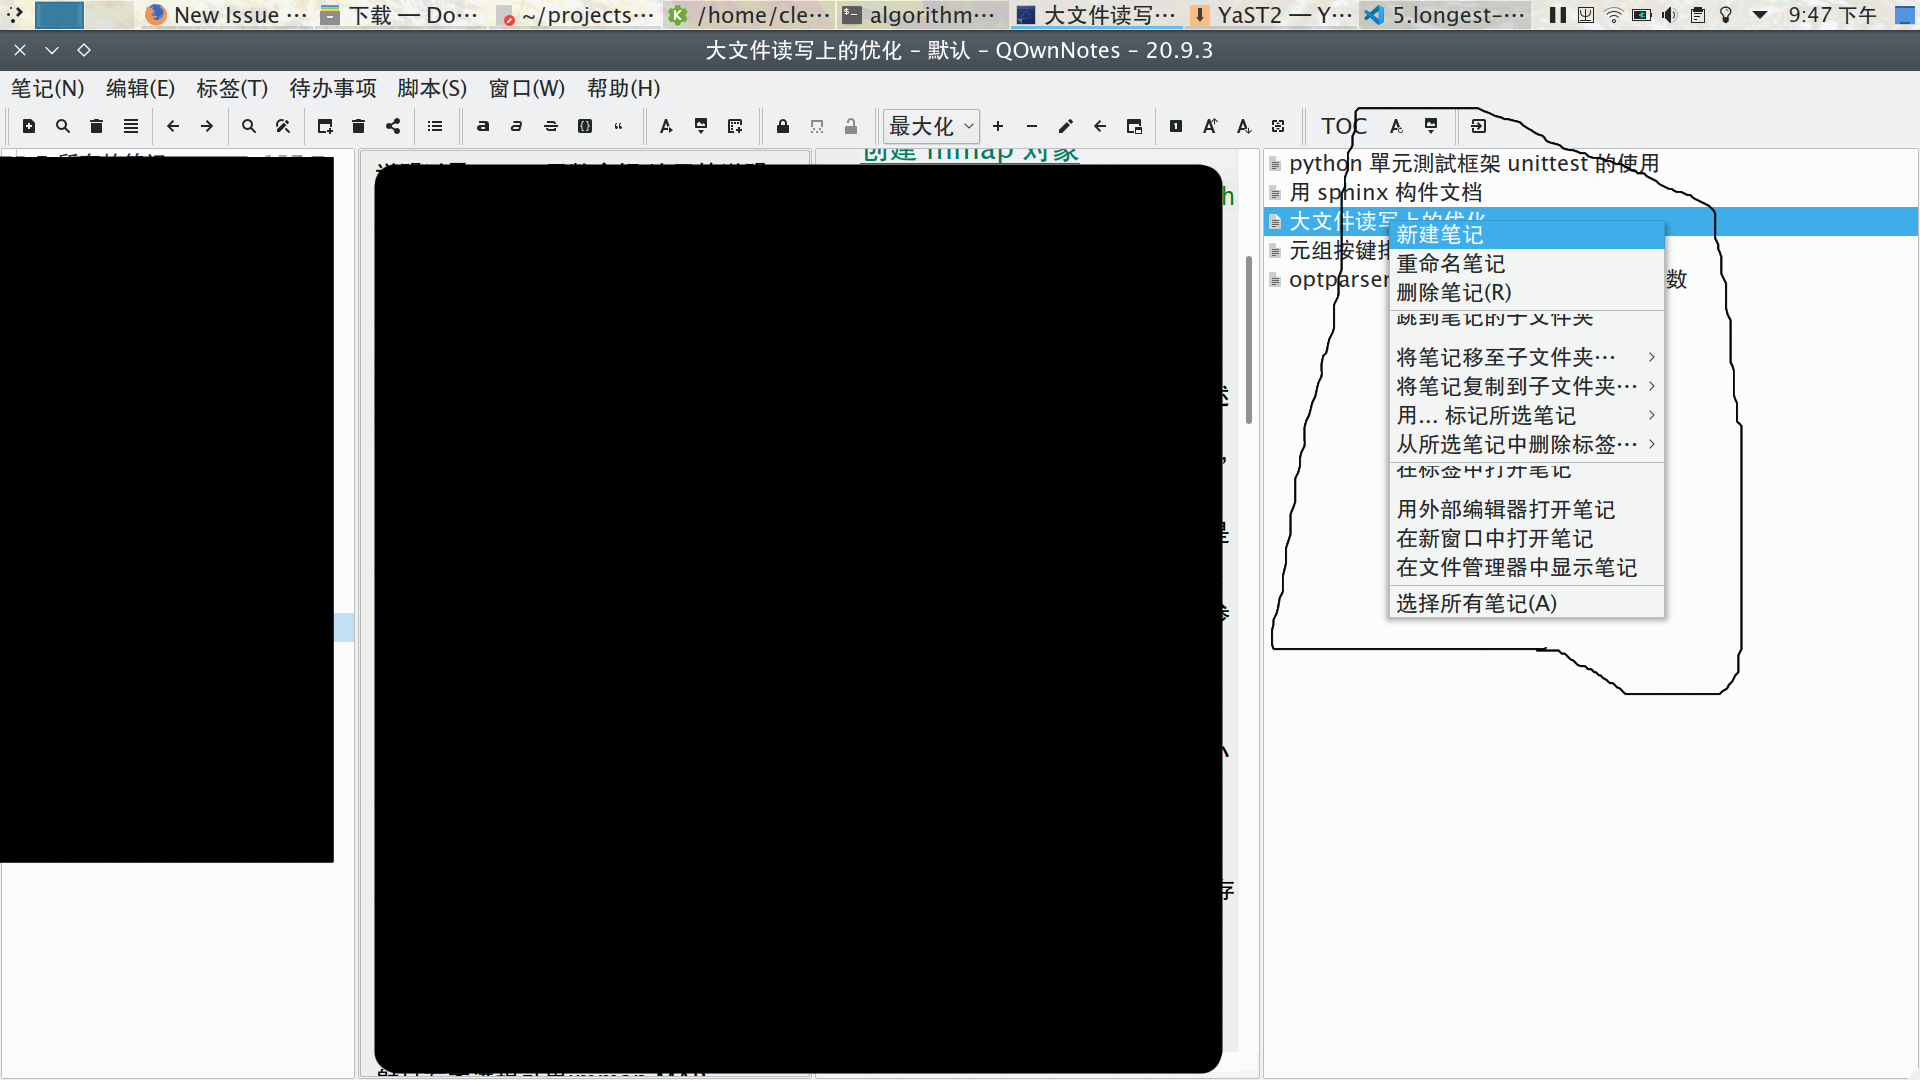Click the solid lock encrypt-note icon
The width and height of the screenshot is (1920, 1080).
(x=783, y=126)
